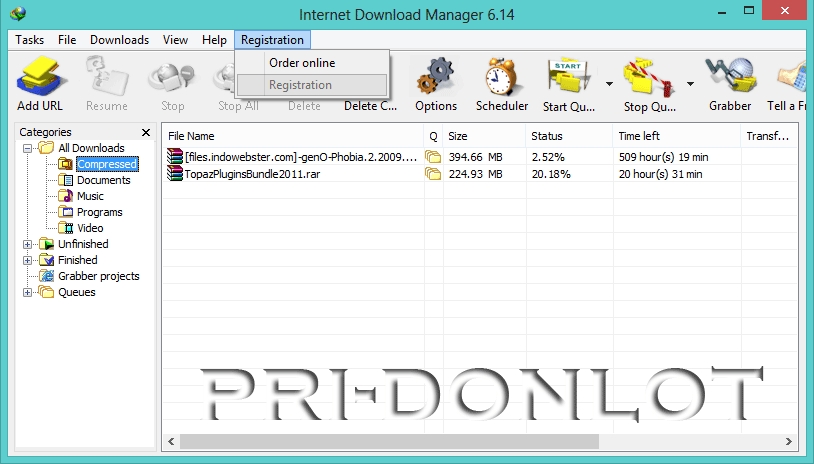Open the Help menu

214,40
